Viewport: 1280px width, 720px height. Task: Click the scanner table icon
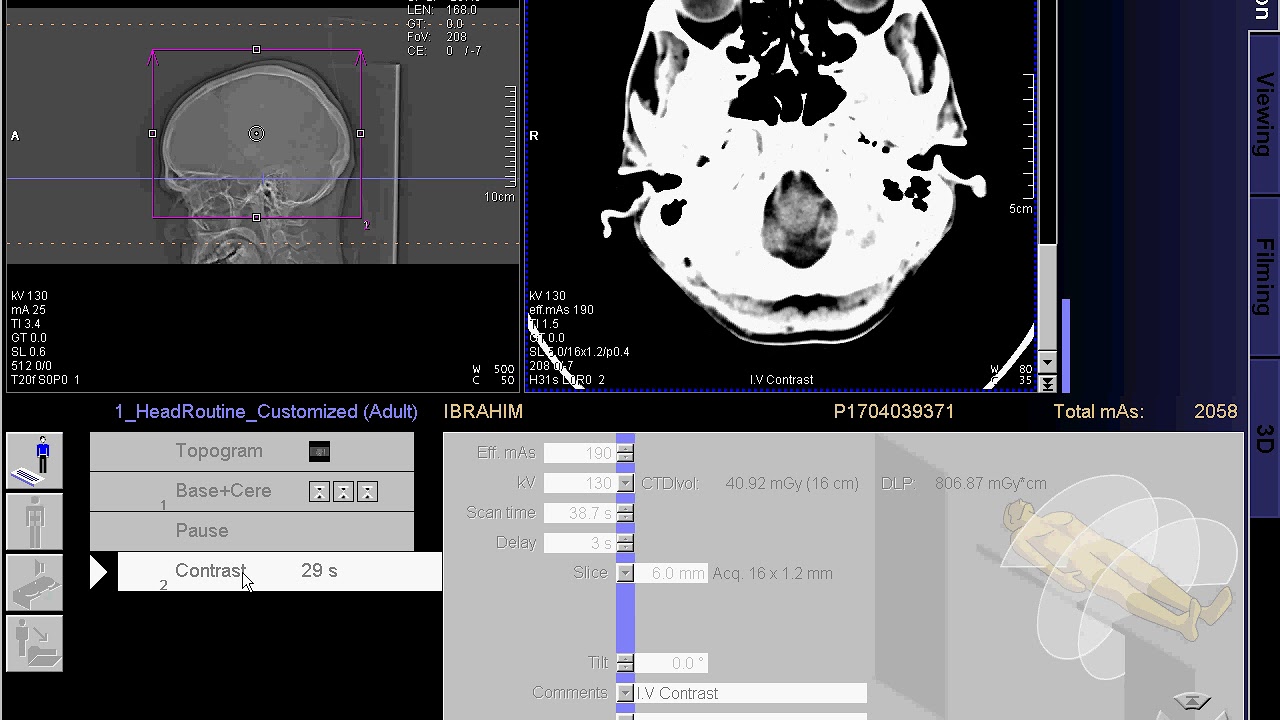(35, 581)
